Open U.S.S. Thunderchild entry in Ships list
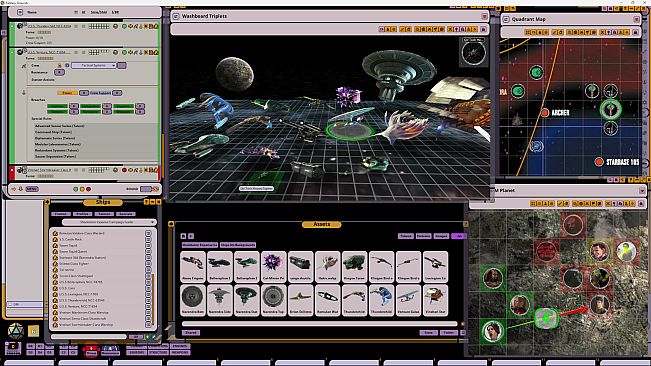This screenshot has height=366, width=651. (82, 300)
